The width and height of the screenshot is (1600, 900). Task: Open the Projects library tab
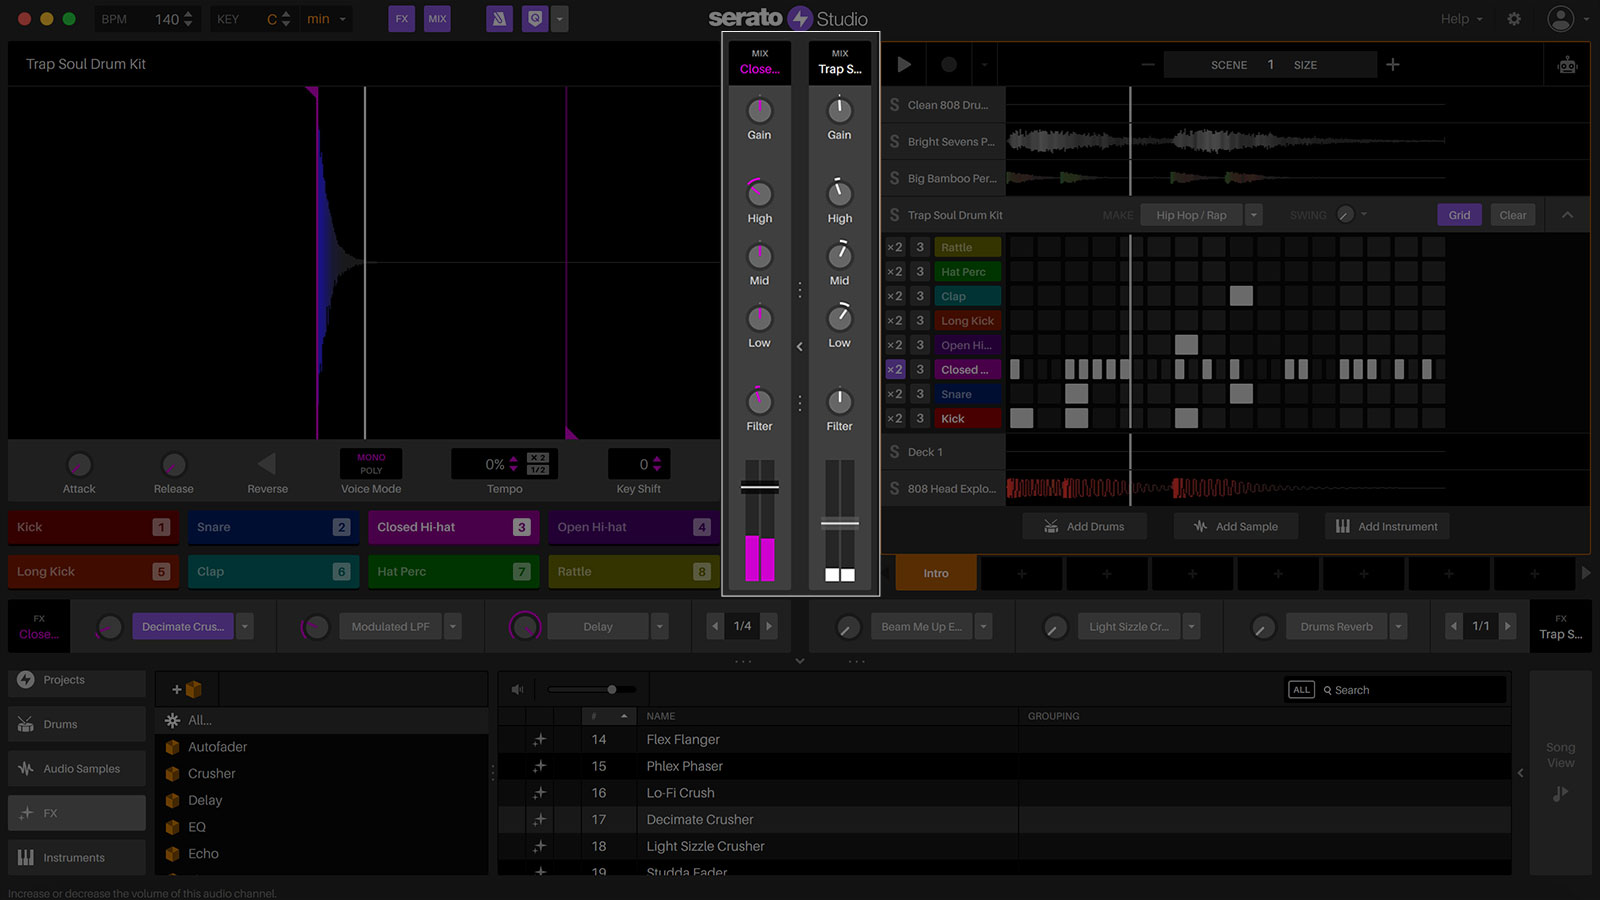tap(77, 680)
